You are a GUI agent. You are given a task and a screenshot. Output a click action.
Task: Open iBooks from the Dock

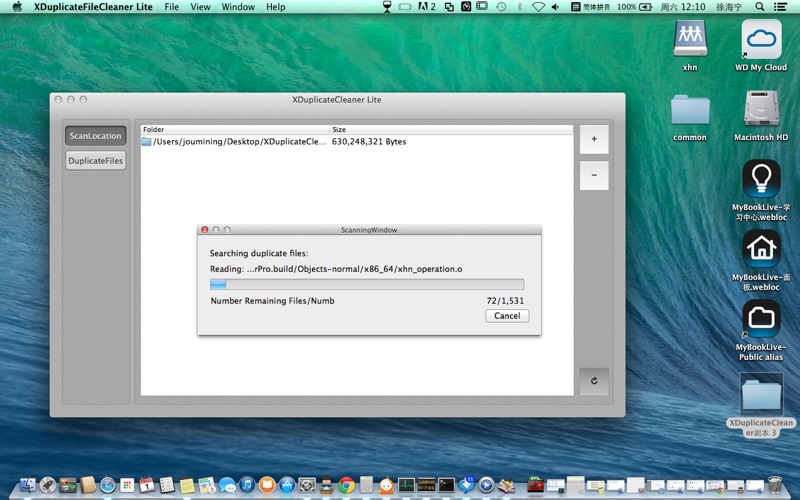(x=267, y=485)
